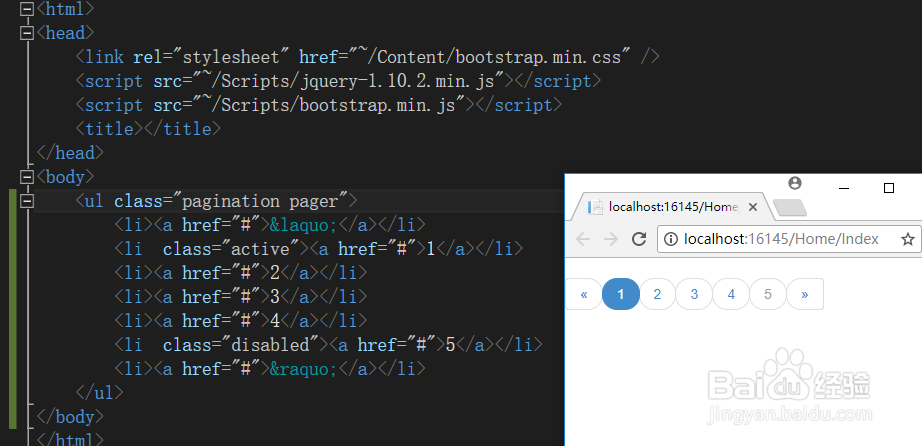Bookmark page with the star icon

click(x=908, y=239)
